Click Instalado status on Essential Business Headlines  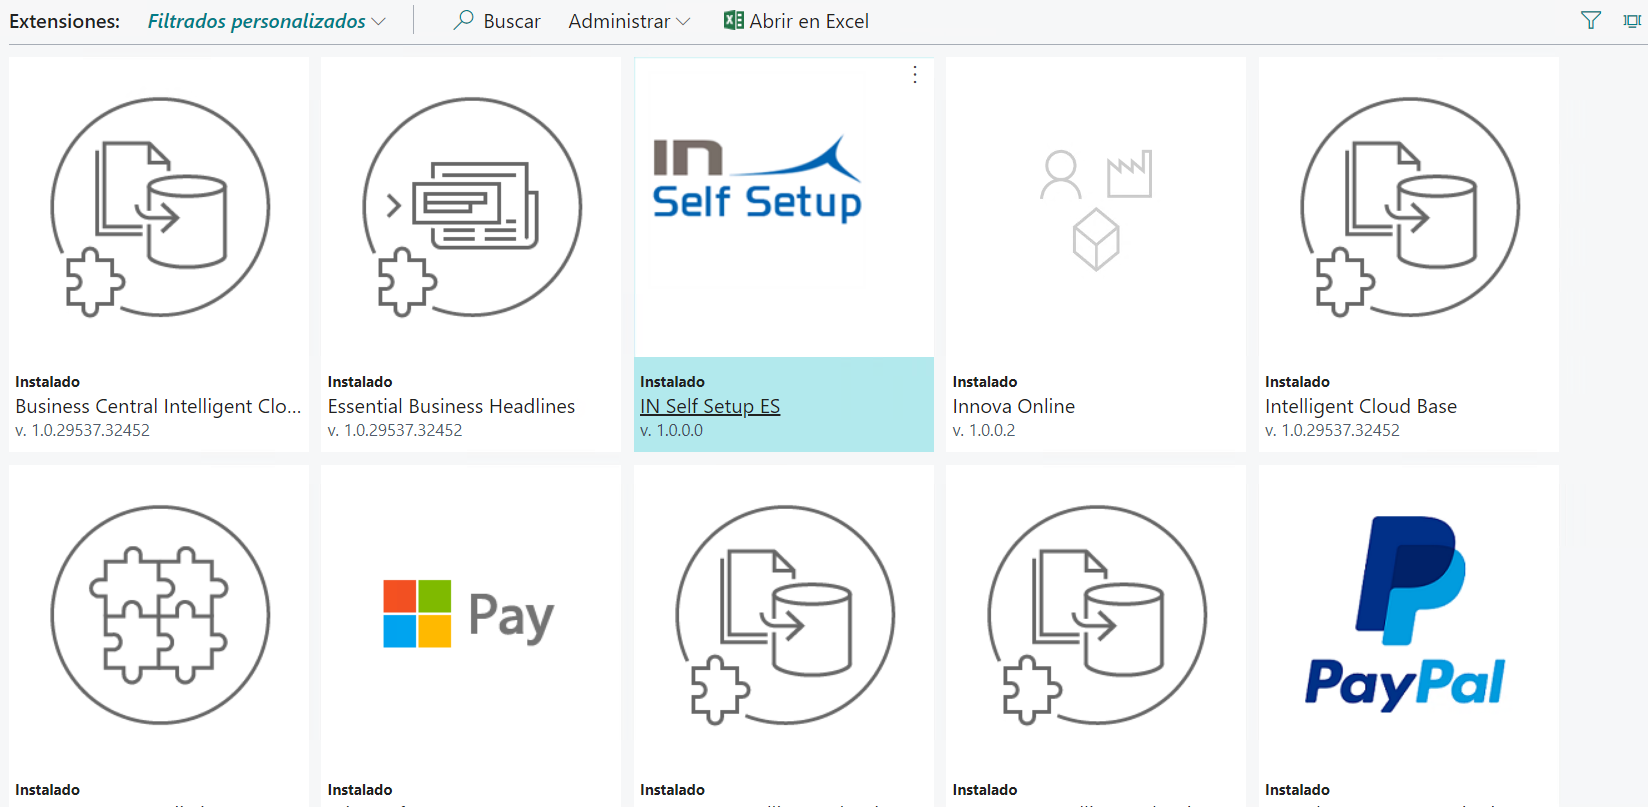point(360,382)
